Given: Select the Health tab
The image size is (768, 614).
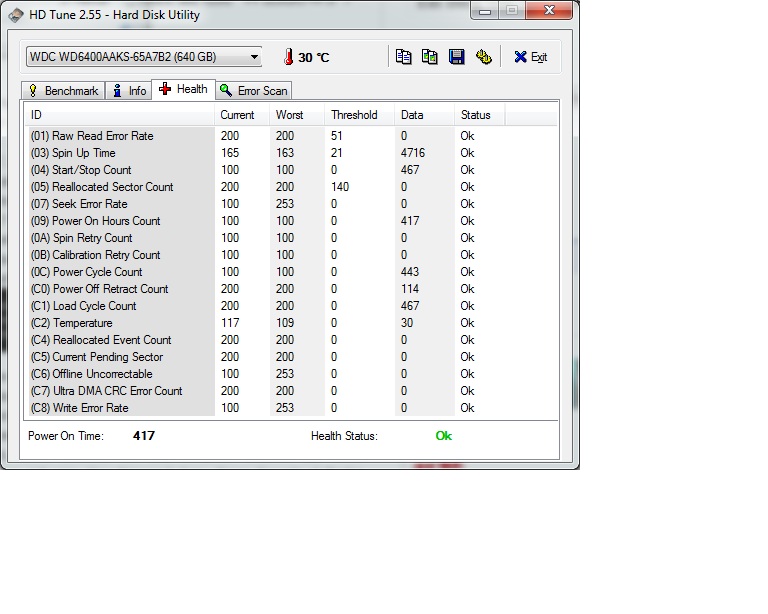Looking at the screenshot, I should tap(183, 89).
